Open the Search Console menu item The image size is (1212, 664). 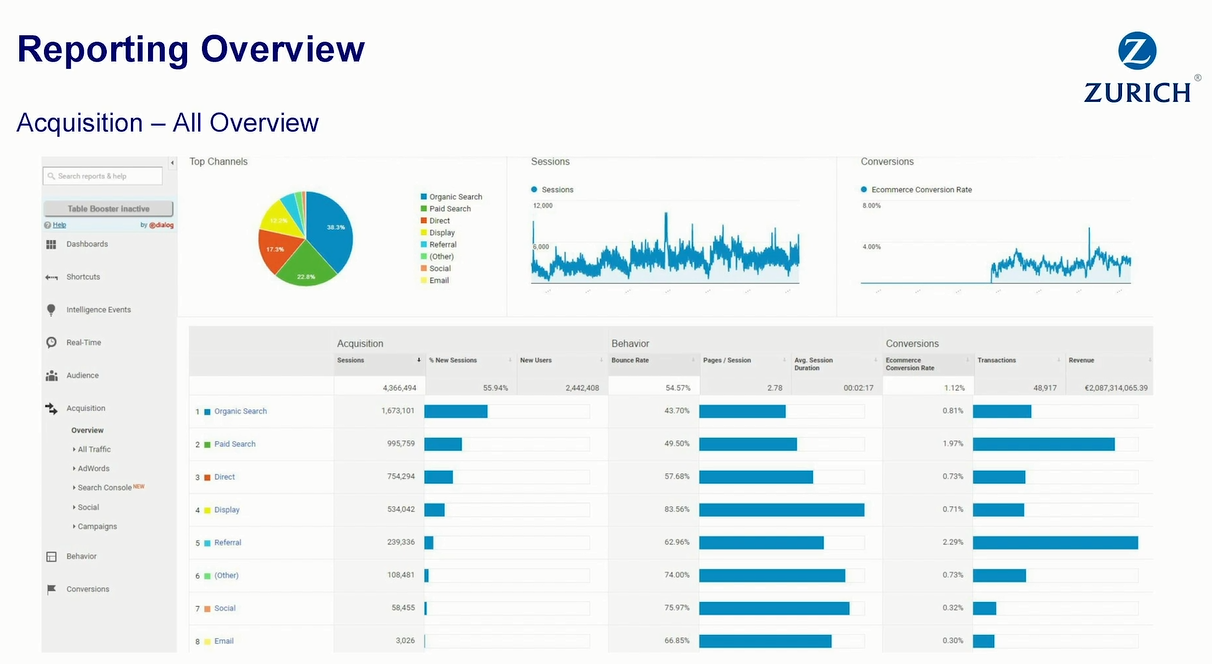[x=104, y=488]
